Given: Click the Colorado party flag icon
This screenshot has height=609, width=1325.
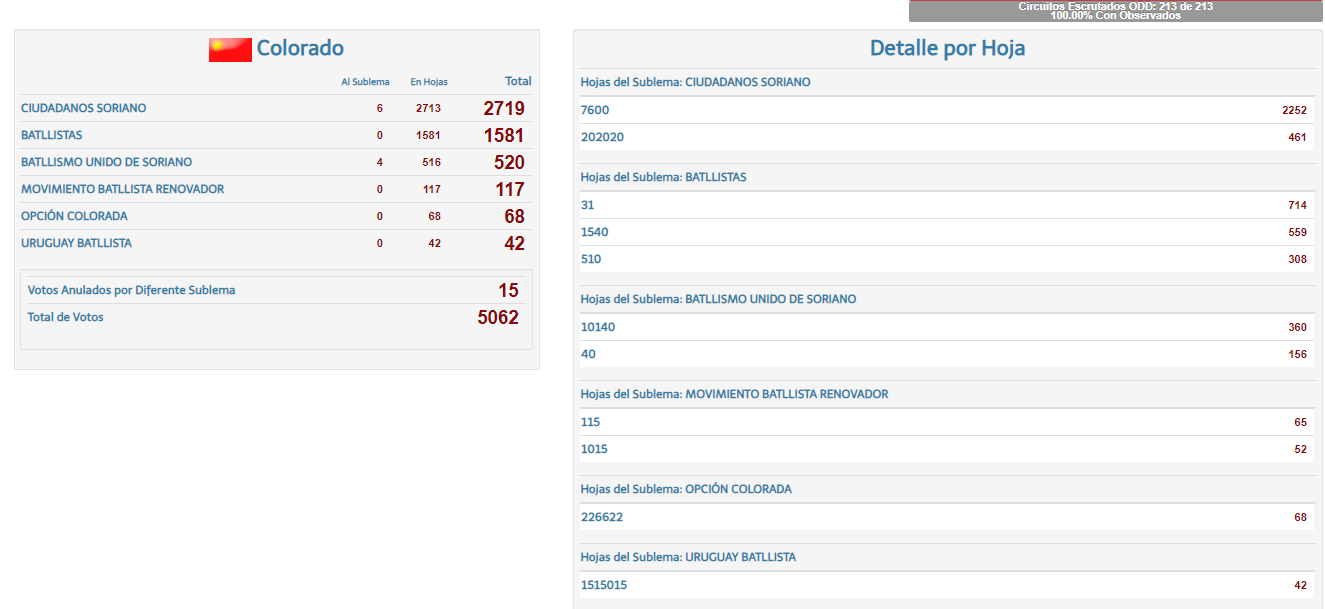Looking at the screenshot, I should point(230,49).
